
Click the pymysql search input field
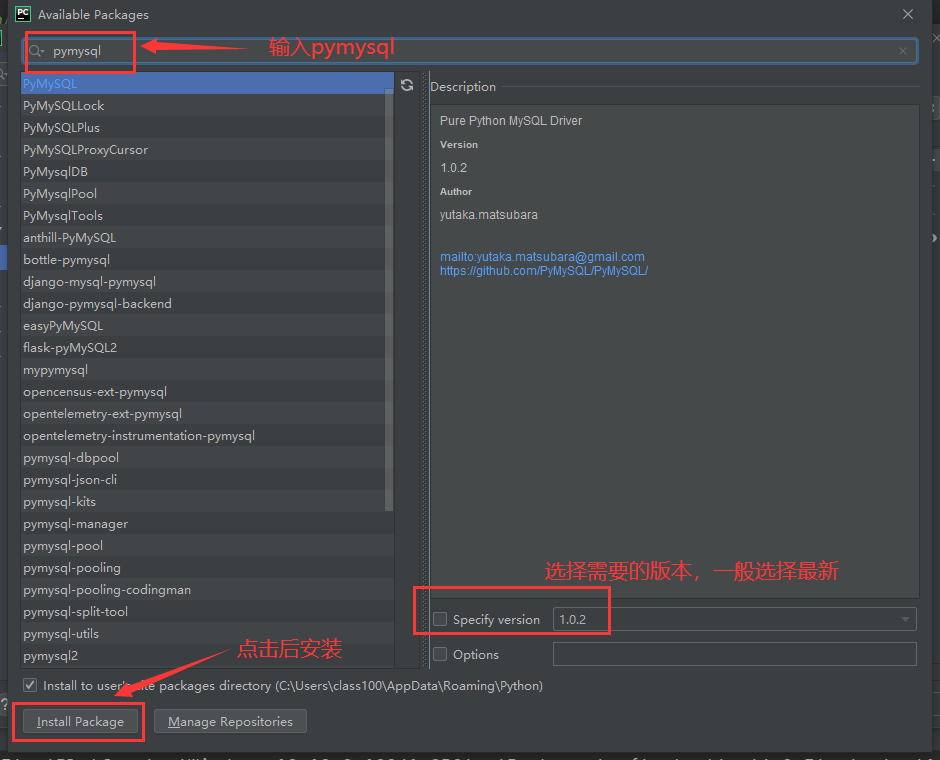click(470, 51)
